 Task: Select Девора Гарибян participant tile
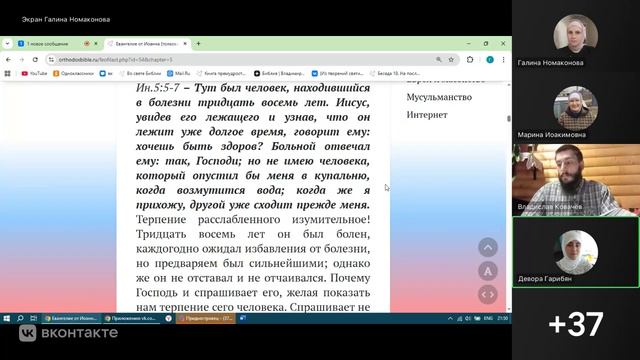pos(576,252)
